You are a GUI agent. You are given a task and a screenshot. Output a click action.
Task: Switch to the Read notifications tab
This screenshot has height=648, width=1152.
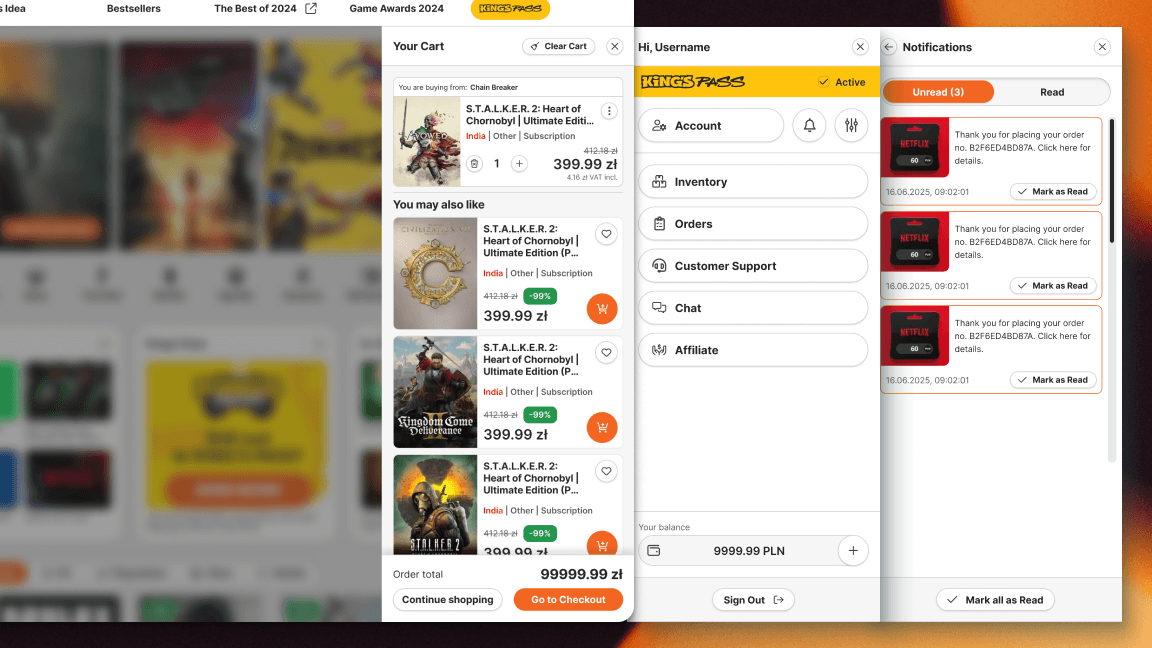pos(1052,92)
